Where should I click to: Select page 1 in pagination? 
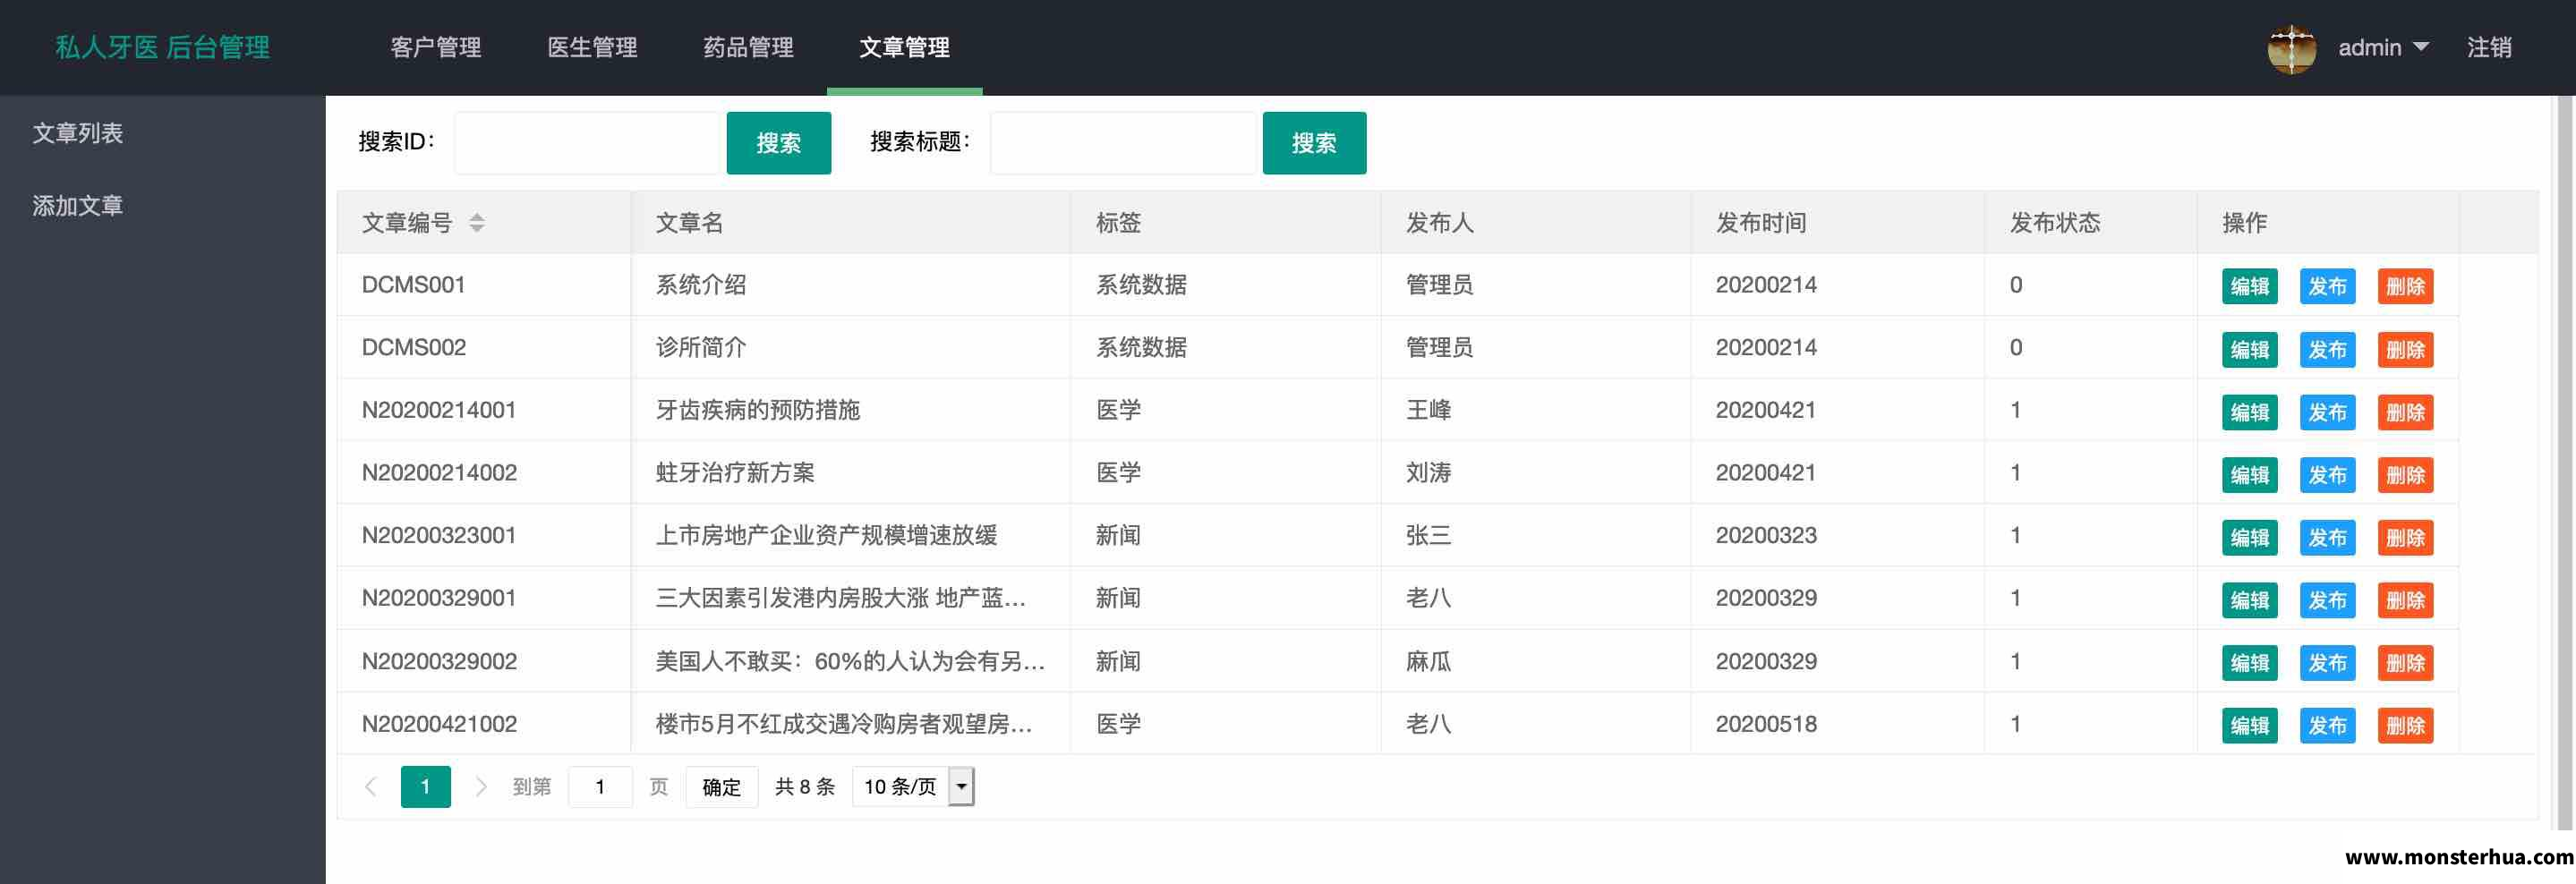click(x=426, y=787)
